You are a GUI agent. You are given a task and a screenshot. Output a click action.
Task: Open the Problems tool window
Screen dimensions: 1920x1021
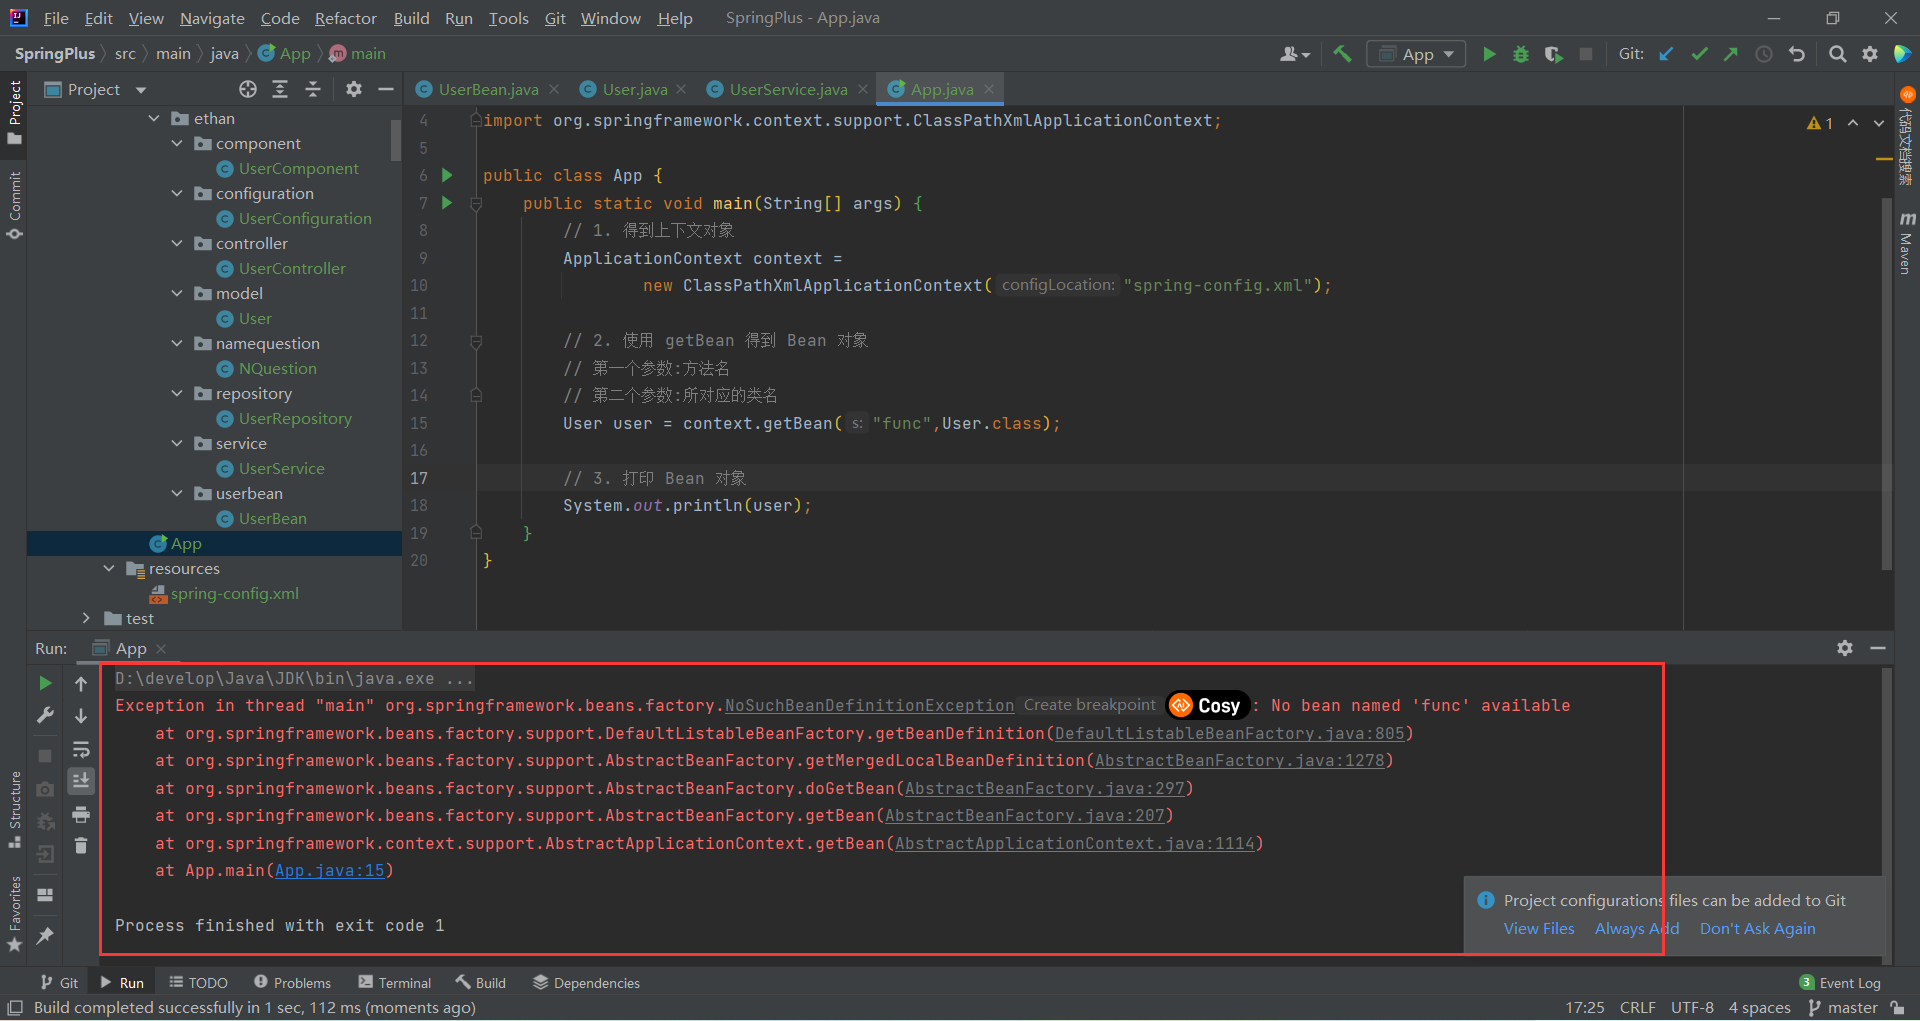tap(292, 982)
